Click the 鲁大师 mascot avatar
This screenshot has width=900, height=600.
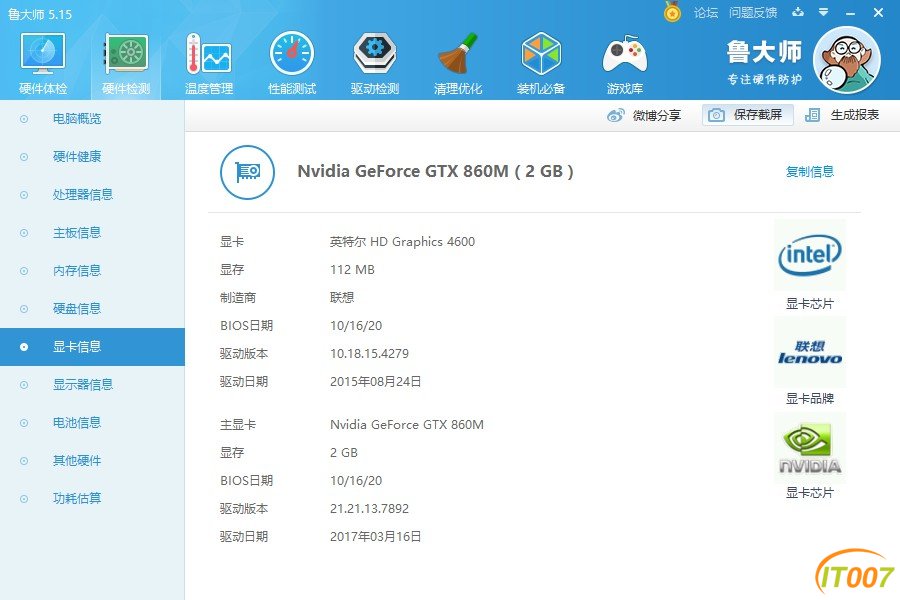click(847, 60)
